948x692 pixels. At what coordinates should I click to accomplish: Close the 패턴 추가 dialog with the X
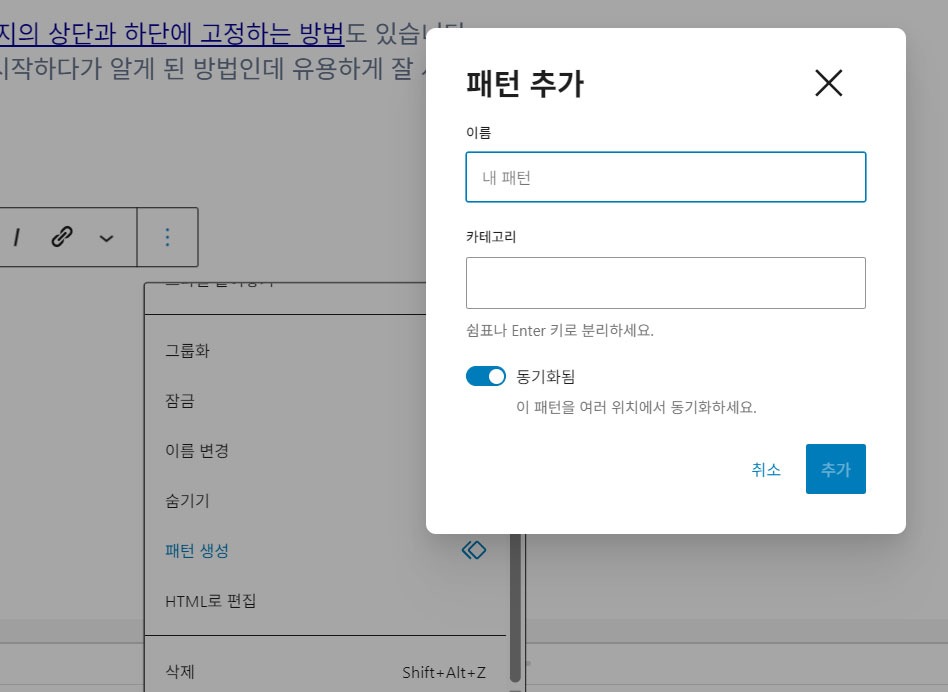click(x=828, y=84)
